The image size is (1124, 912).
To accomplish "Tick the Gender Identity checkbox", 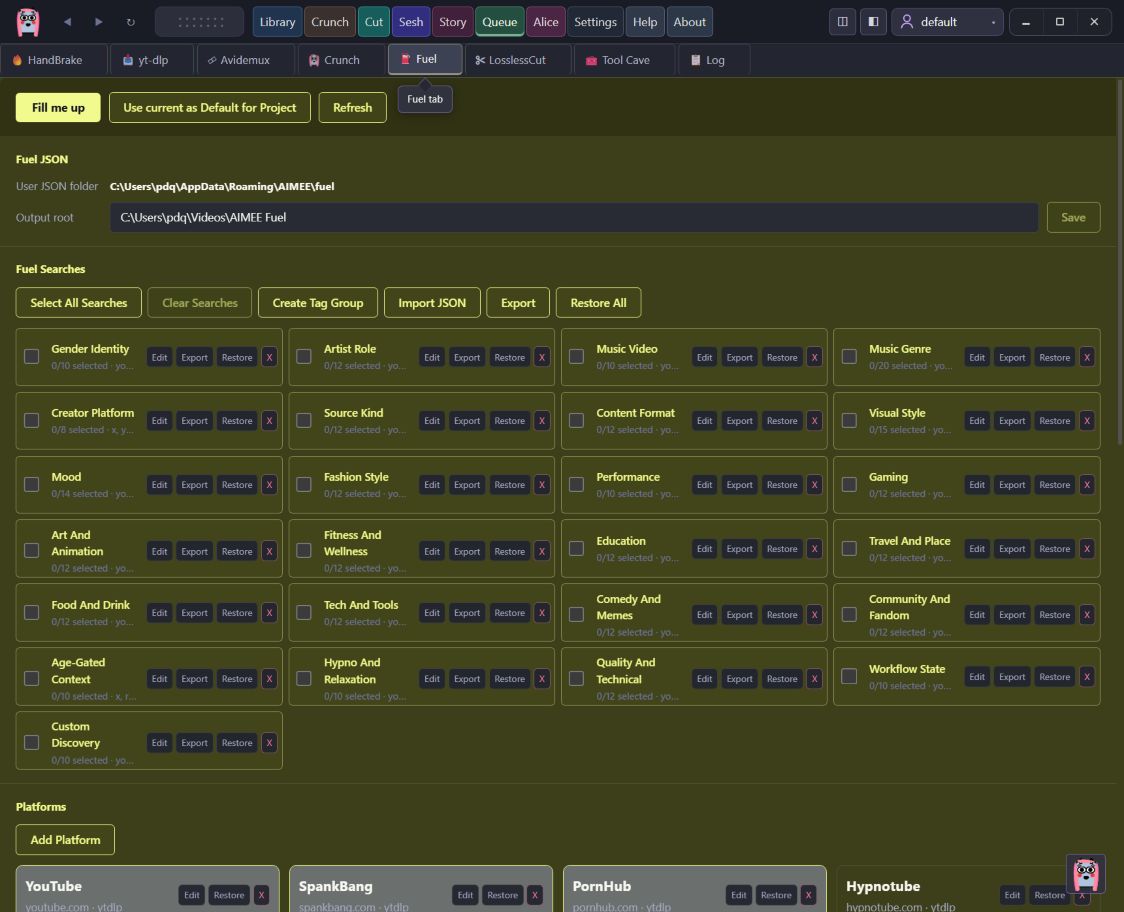I will point(32,356).
